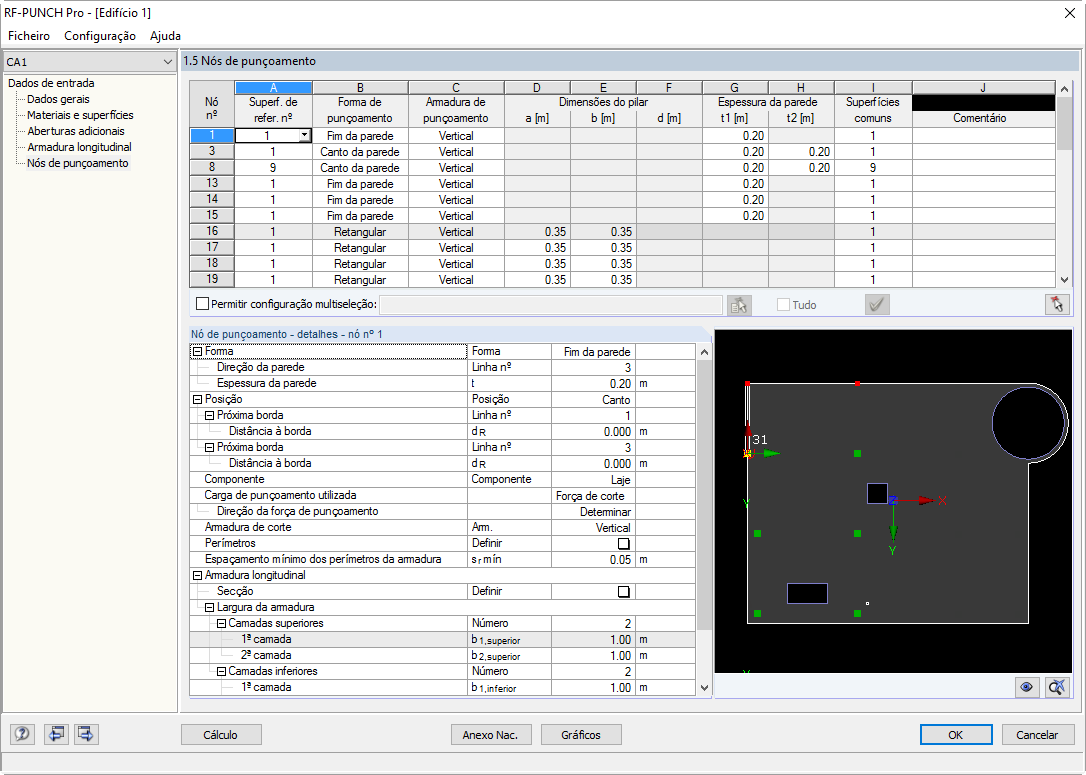This screenshot has width=1086, height=775.
Task: Click the apply checkmark icon next to Tudo
Action: tap(878, 305)
